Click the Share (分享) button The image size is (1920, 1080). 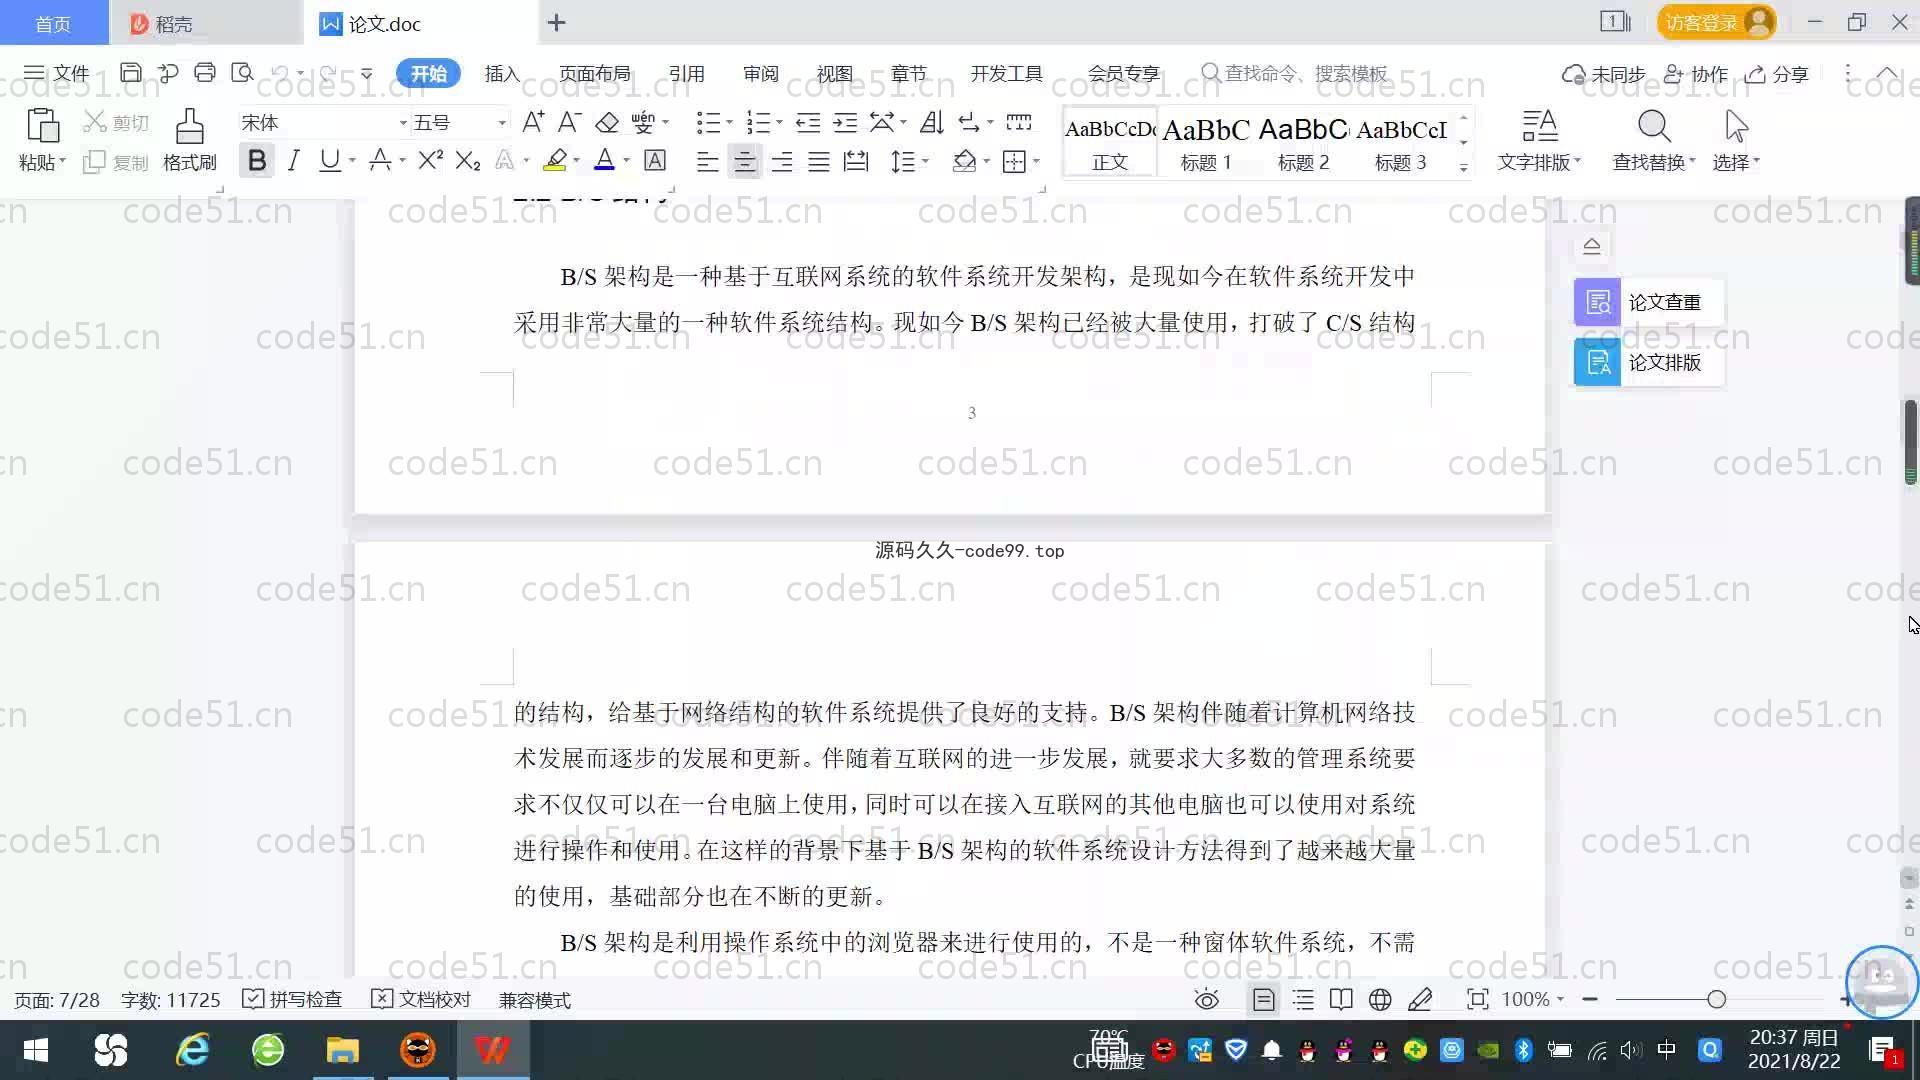click(x=1777, y=74)
